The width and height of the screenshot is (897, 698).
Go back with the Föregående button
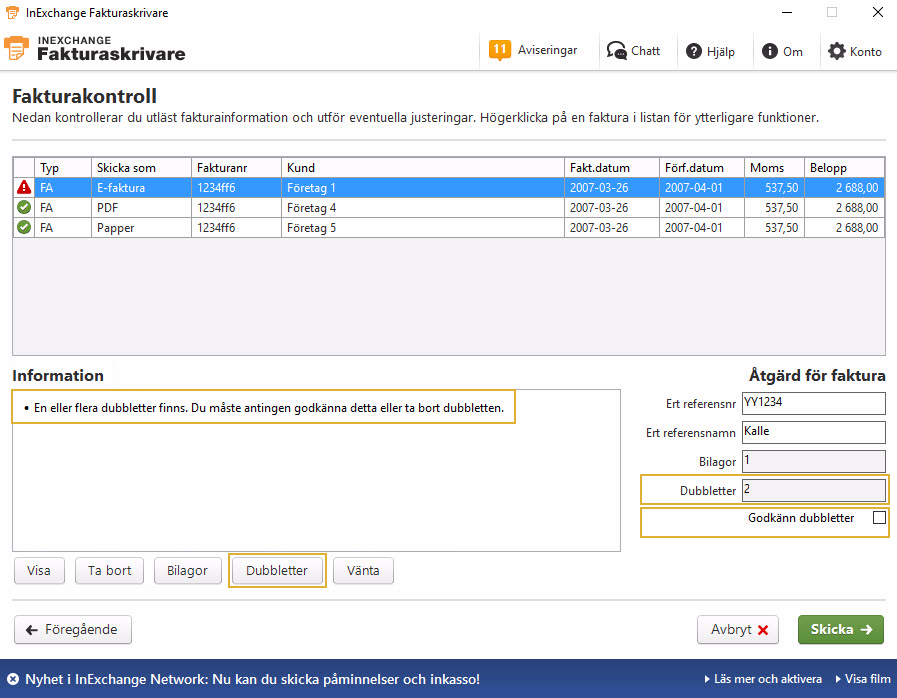73,629
